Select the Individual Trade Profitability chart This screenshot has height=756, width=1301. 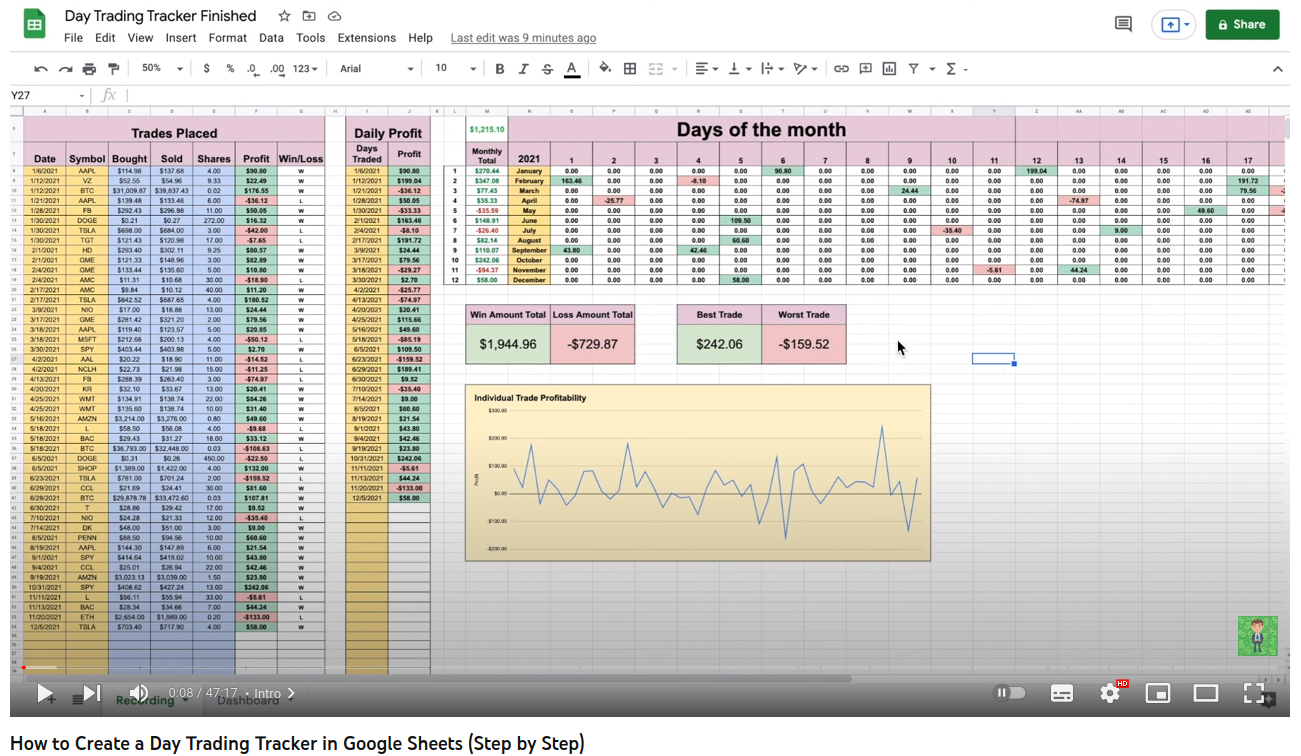pos(698,473)
